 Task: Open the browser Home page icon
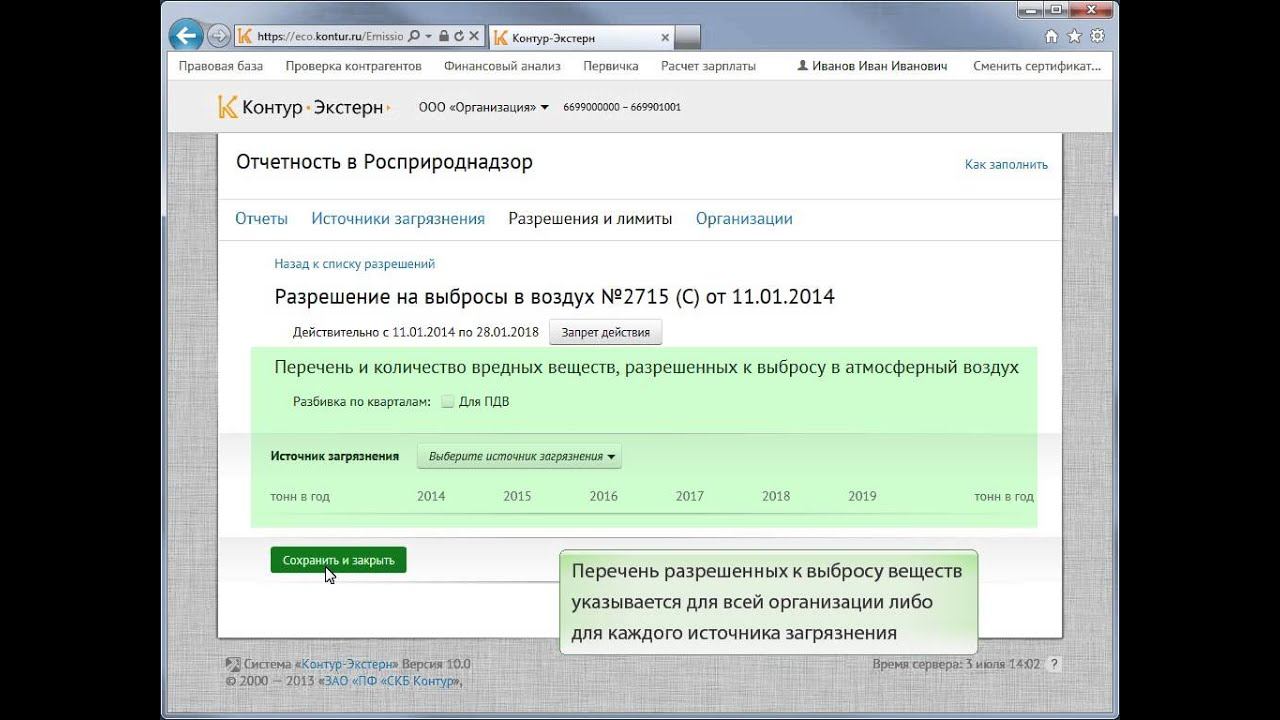point(1051,37)
